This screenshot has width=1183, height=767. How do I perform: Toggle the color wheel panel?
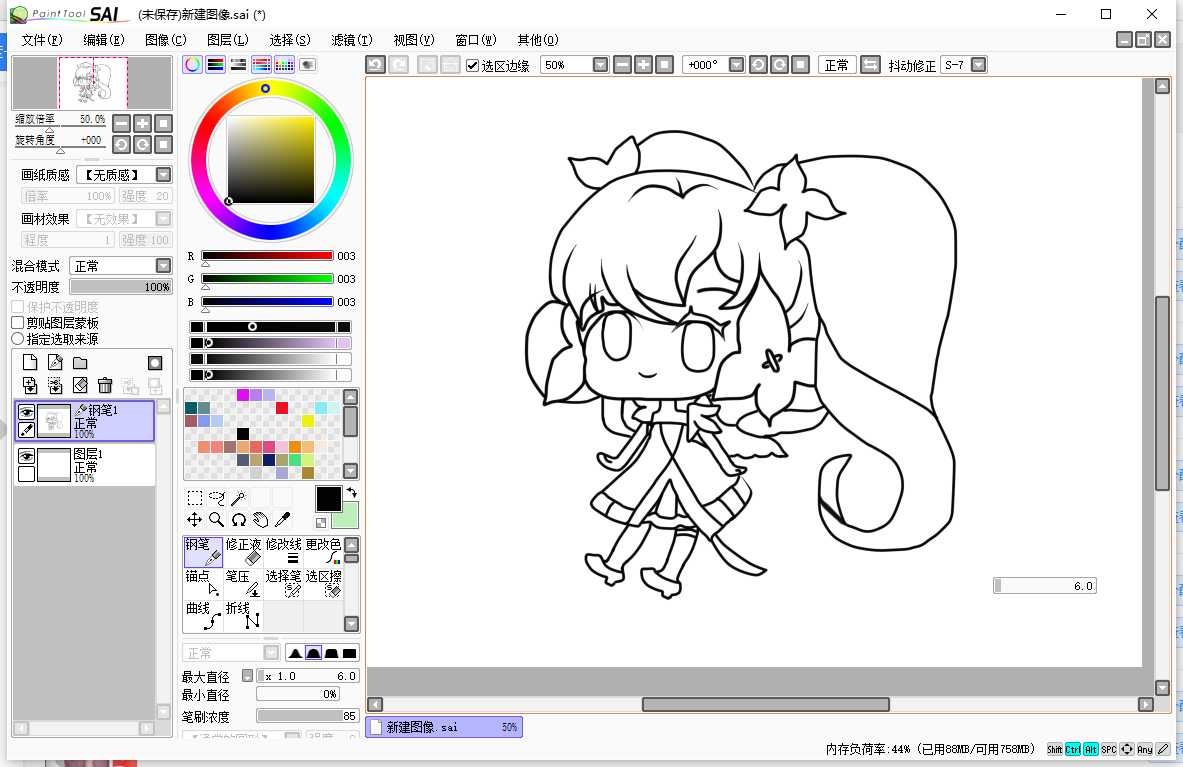192,65
